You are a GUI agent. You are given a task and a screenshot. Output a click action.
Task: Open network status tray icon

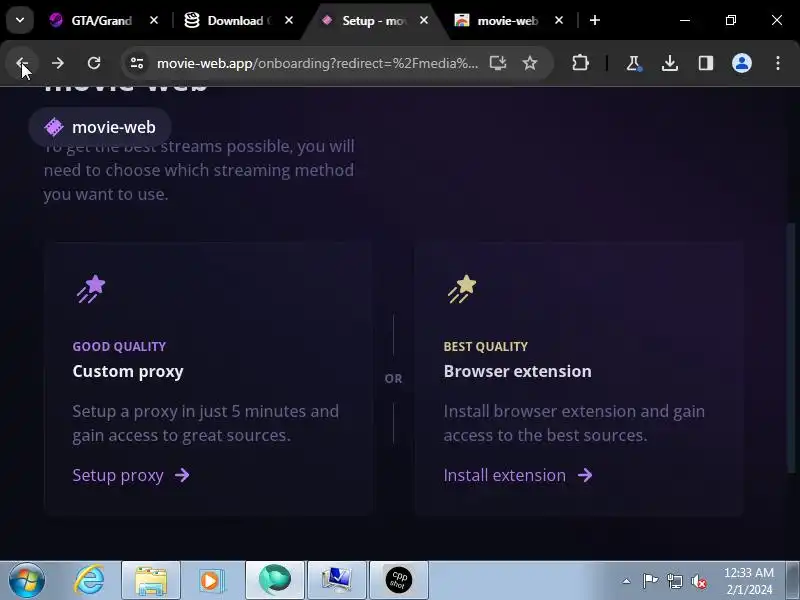pyautogui.click(x=674, y=581)
